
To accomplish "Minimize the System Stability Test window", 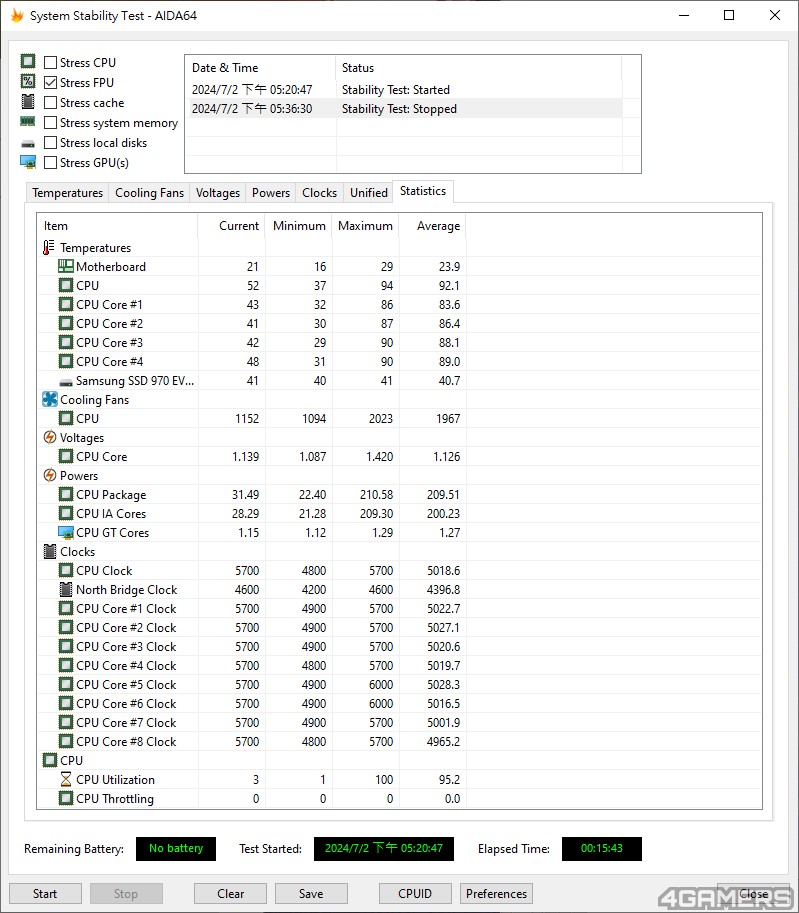I will pos(684,15).
